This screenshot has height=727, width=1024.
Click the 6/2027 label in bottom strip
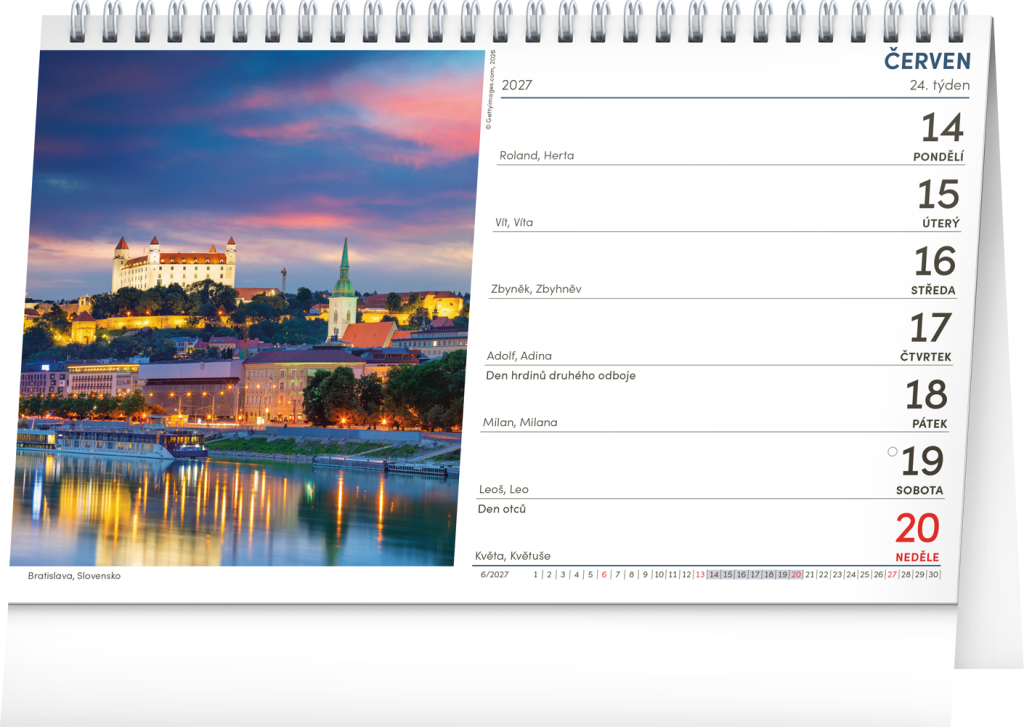coord(494,575)
